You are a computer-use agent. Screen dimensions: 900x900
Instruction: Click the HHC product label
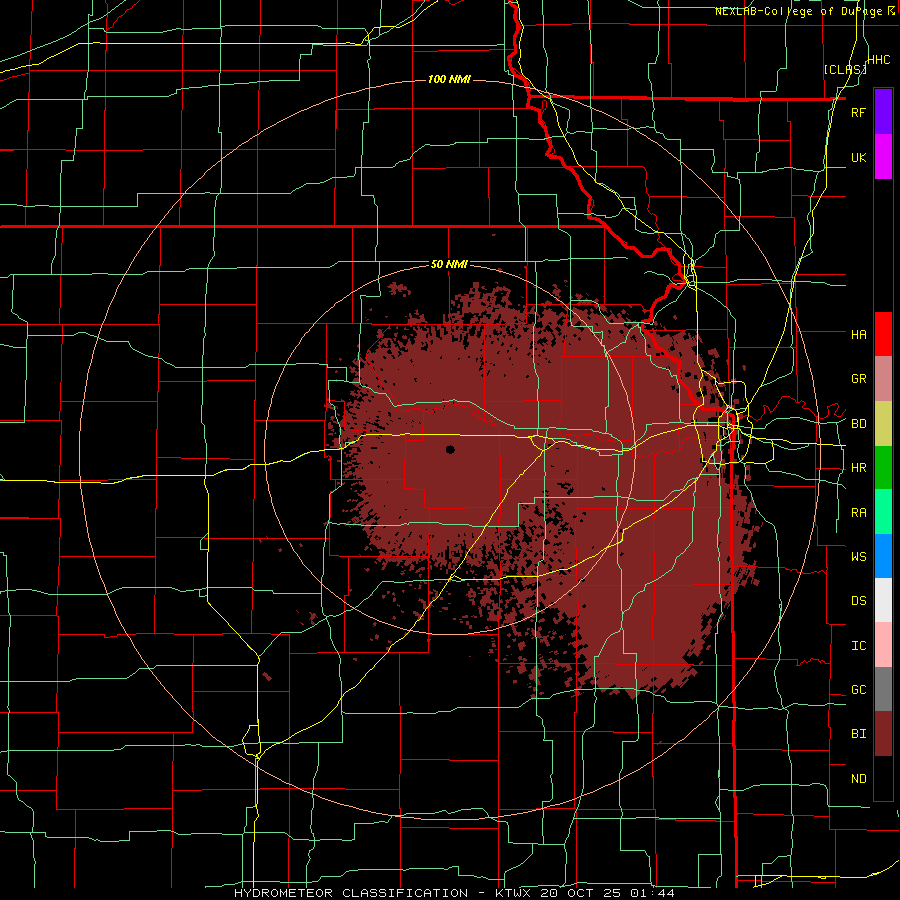click(879, 60)
